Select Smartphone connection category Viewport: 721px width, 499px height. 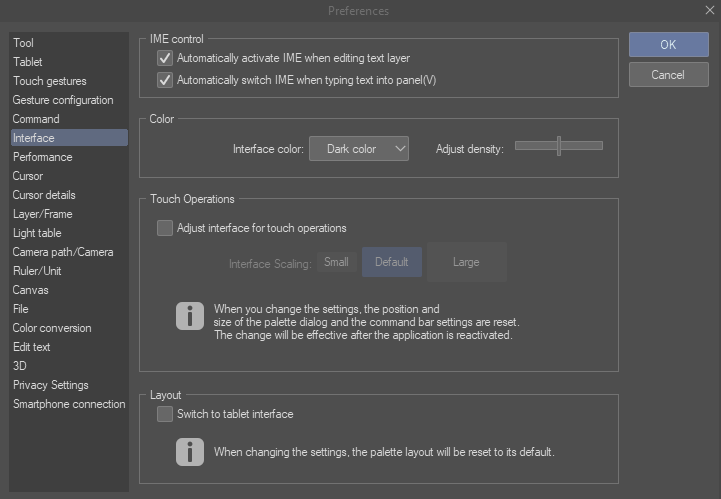pos(69,404)
